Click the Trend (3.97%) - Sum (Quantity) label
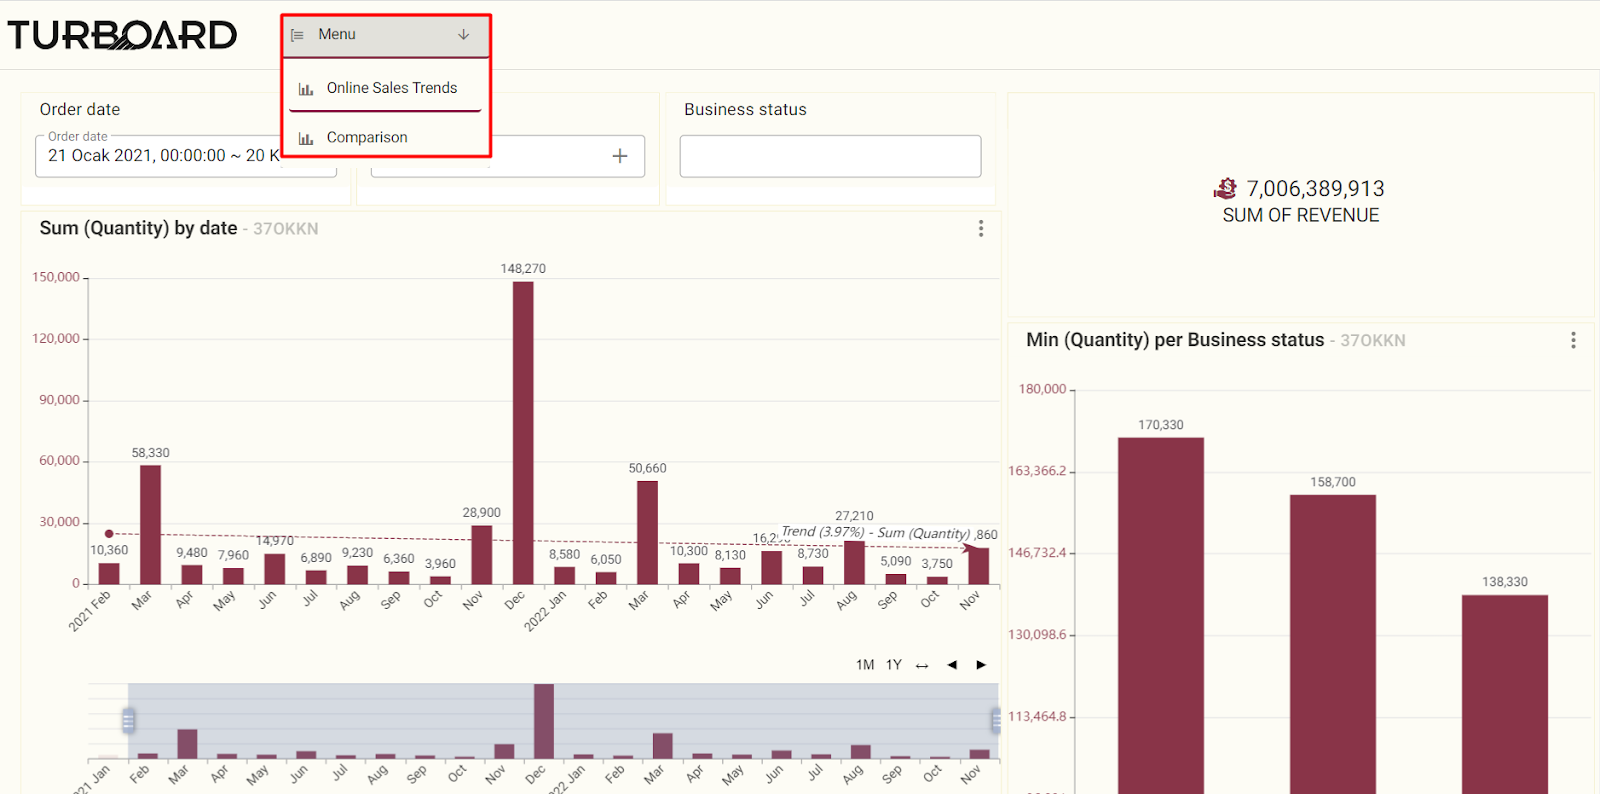1600x794 pixels. pos(875,533)
